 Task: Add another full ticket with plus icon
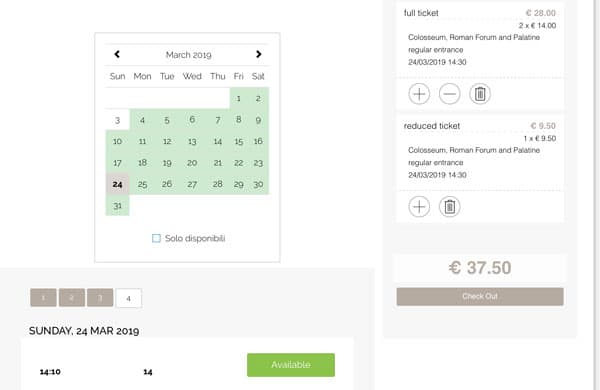pyautogui.click(x=419, y=94)
